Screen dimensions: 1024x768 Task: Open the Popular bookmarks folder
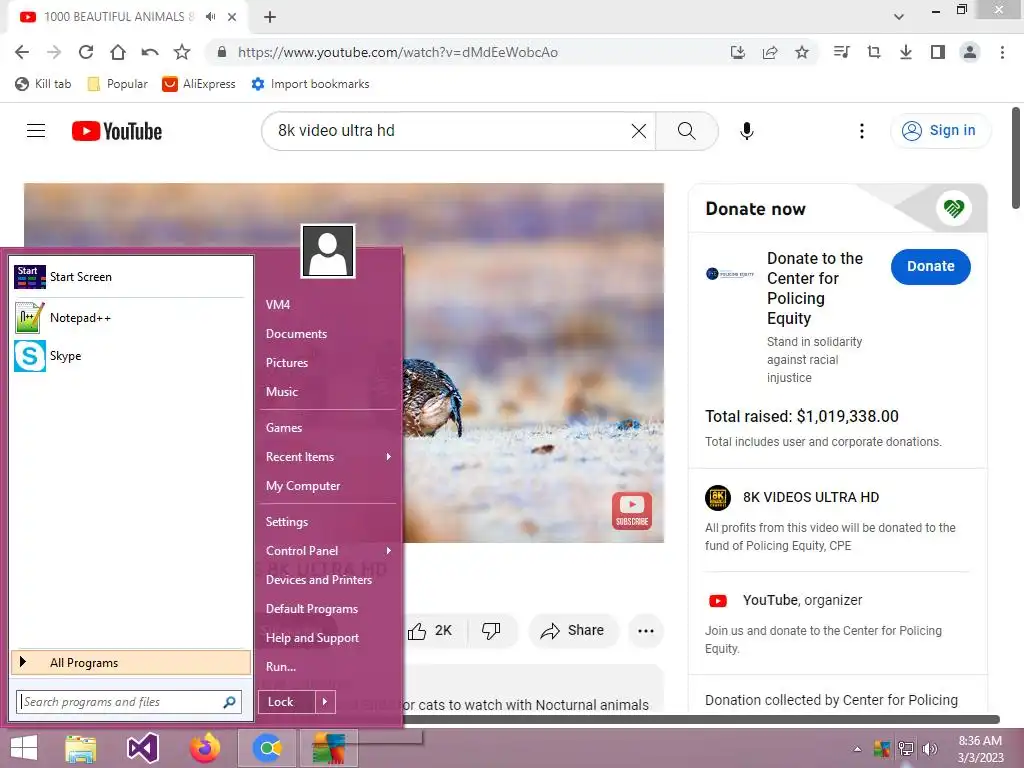[x=118, y=84]
